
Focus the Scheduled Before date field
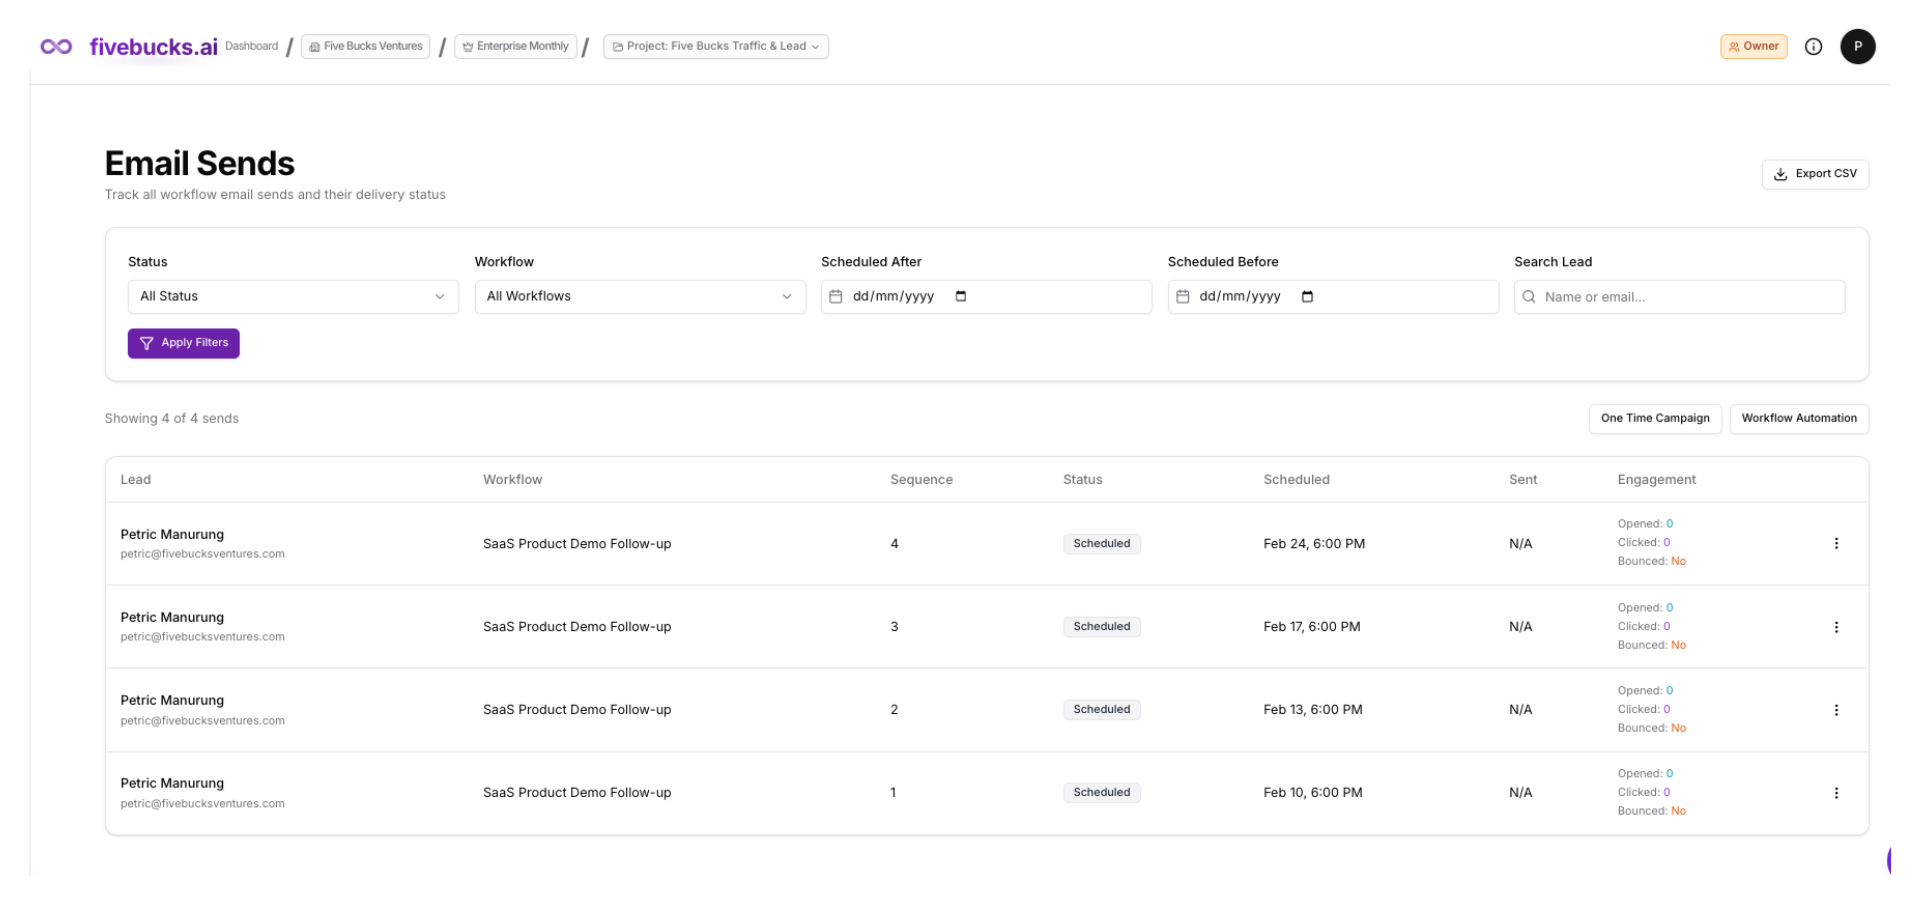(1333, 297)
